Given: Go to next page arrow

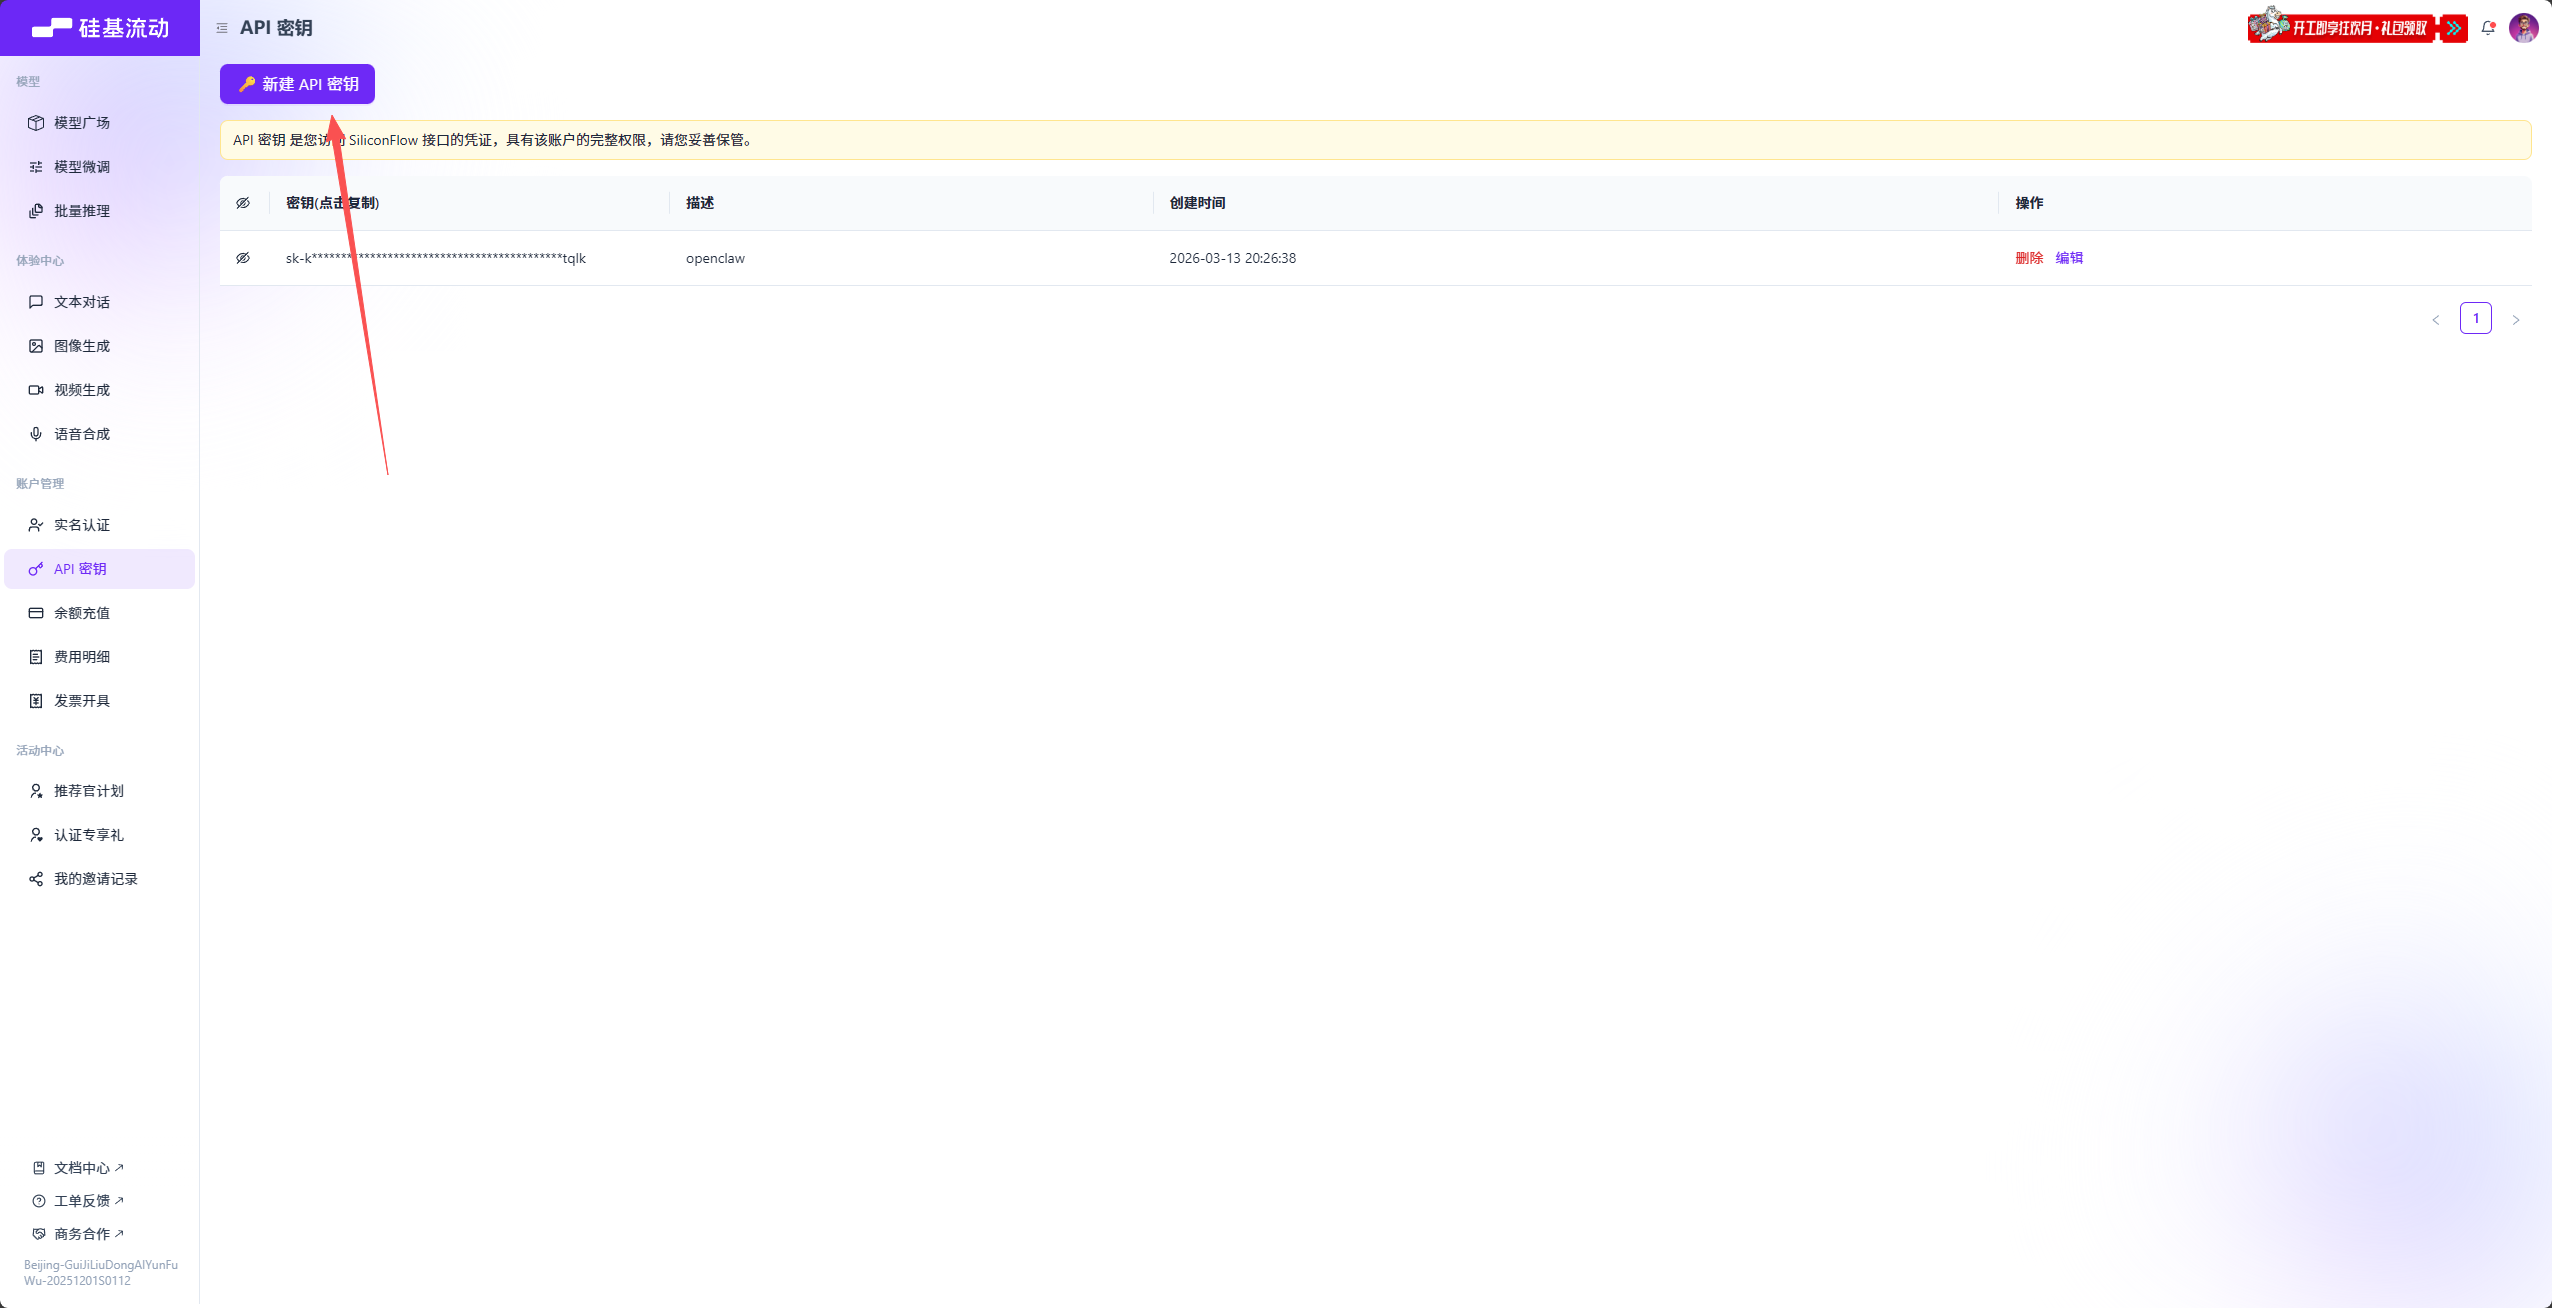Looking at the screenshot, I should [2516, 320].
